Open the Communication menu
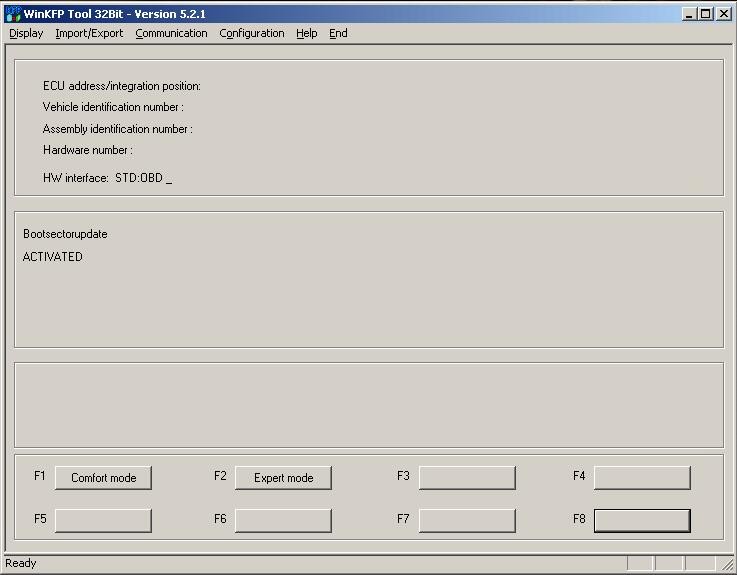 (x=171, y=33)
